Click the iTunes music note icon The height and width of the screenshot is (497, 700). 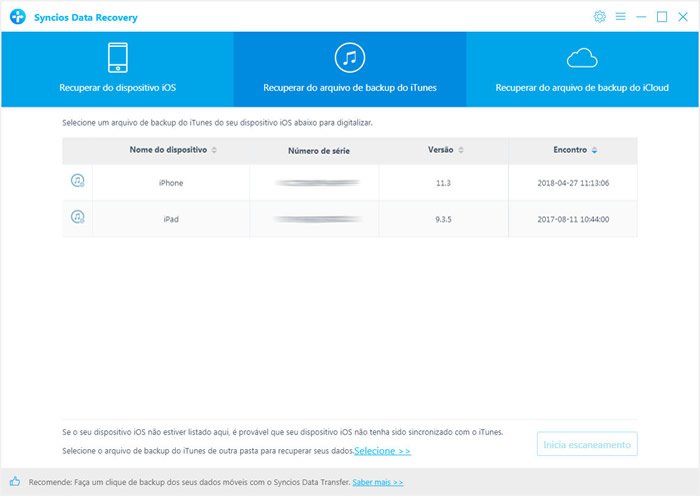click(350, 58)
